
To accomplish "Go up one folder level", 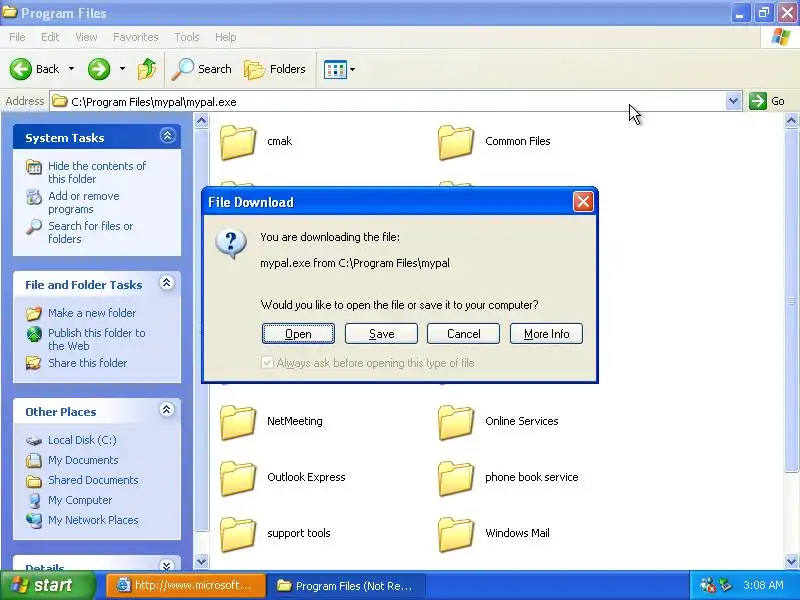I will click(x=147, y=69).
